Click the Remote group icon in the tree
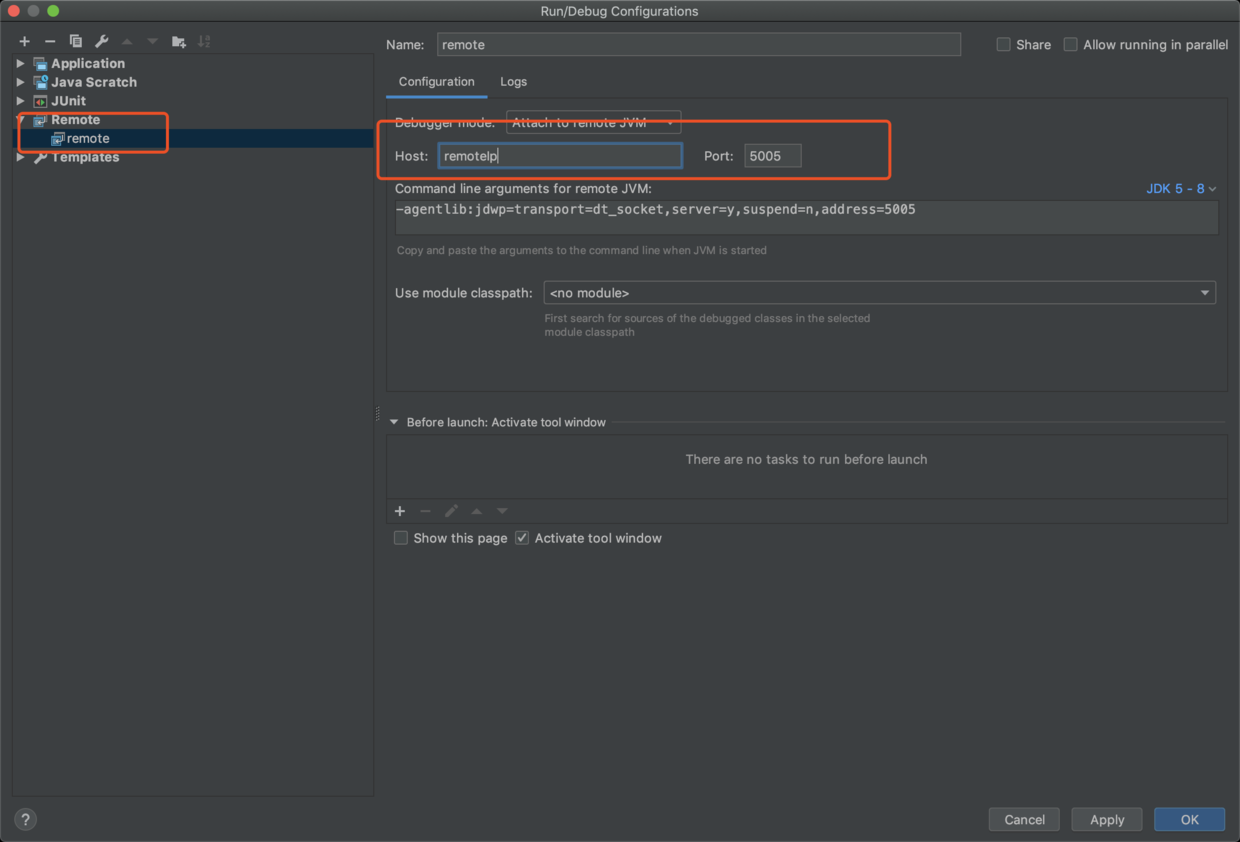 tap(40, 120)
